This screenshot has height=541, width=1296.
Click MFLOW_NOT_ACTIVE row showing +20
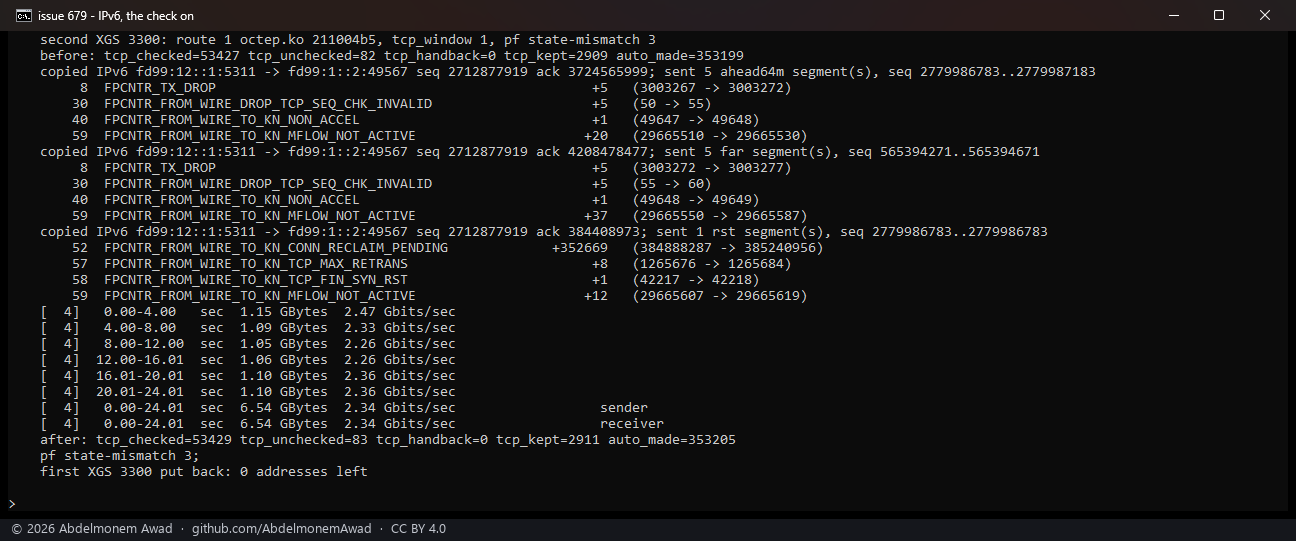440,136
